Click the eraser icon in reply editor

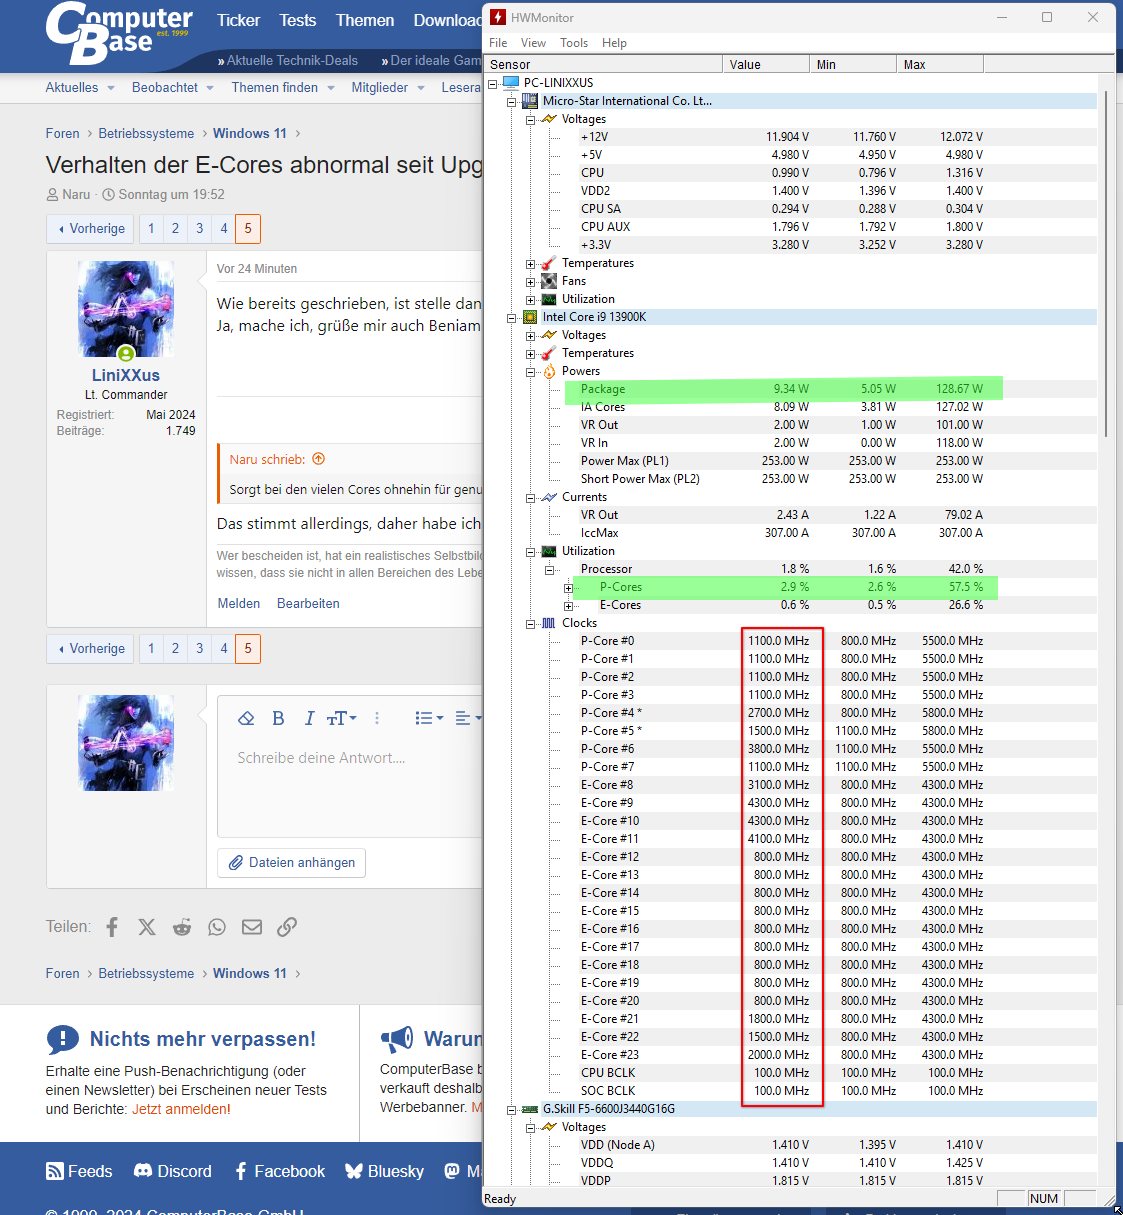pos(246,718)
